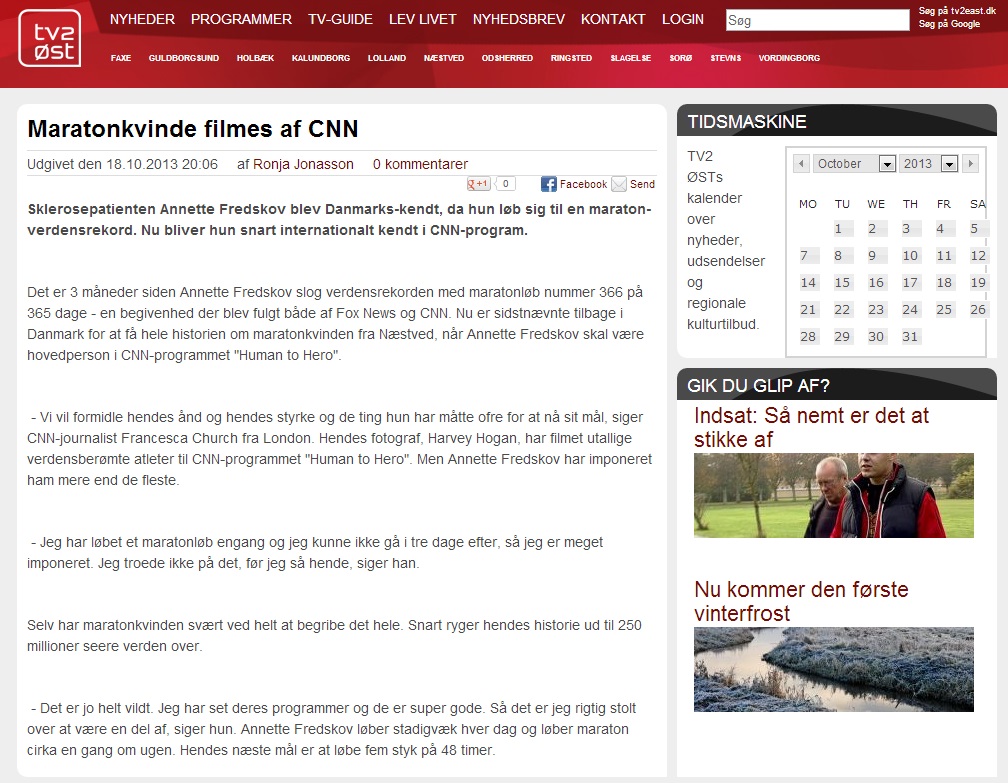Select October 31 in the calendar
The height and width of the screenshot is (783, 1008).
(x=910, y=336)
